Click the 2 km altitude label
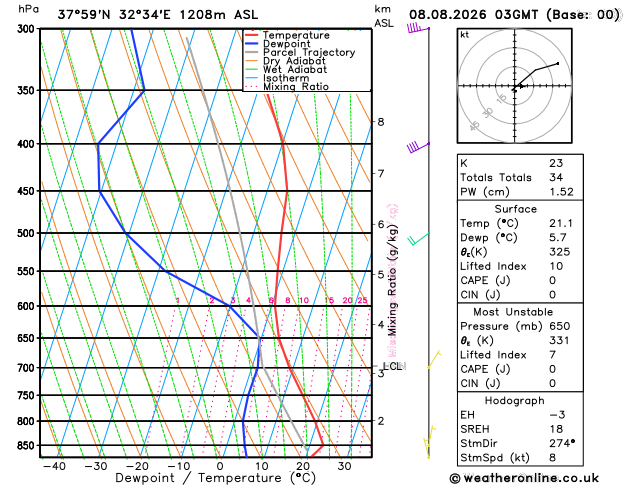This screenshot has height=486, width=629. [x=381, y=421]
